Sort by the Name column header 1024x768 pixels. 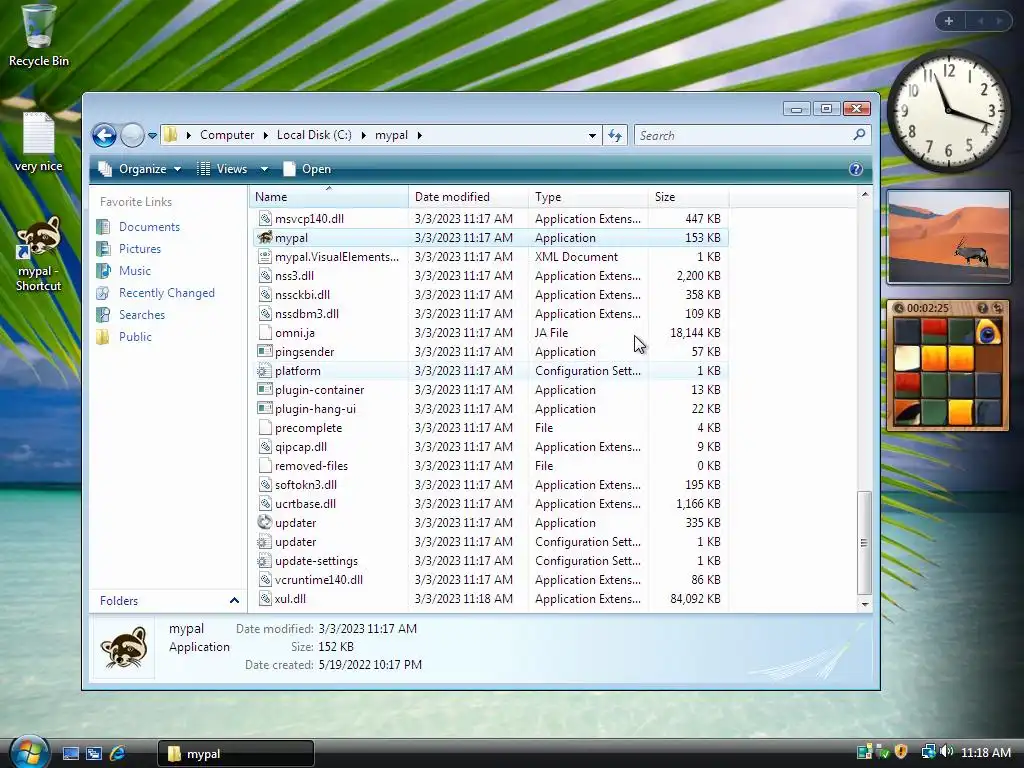tap(328, 197)
